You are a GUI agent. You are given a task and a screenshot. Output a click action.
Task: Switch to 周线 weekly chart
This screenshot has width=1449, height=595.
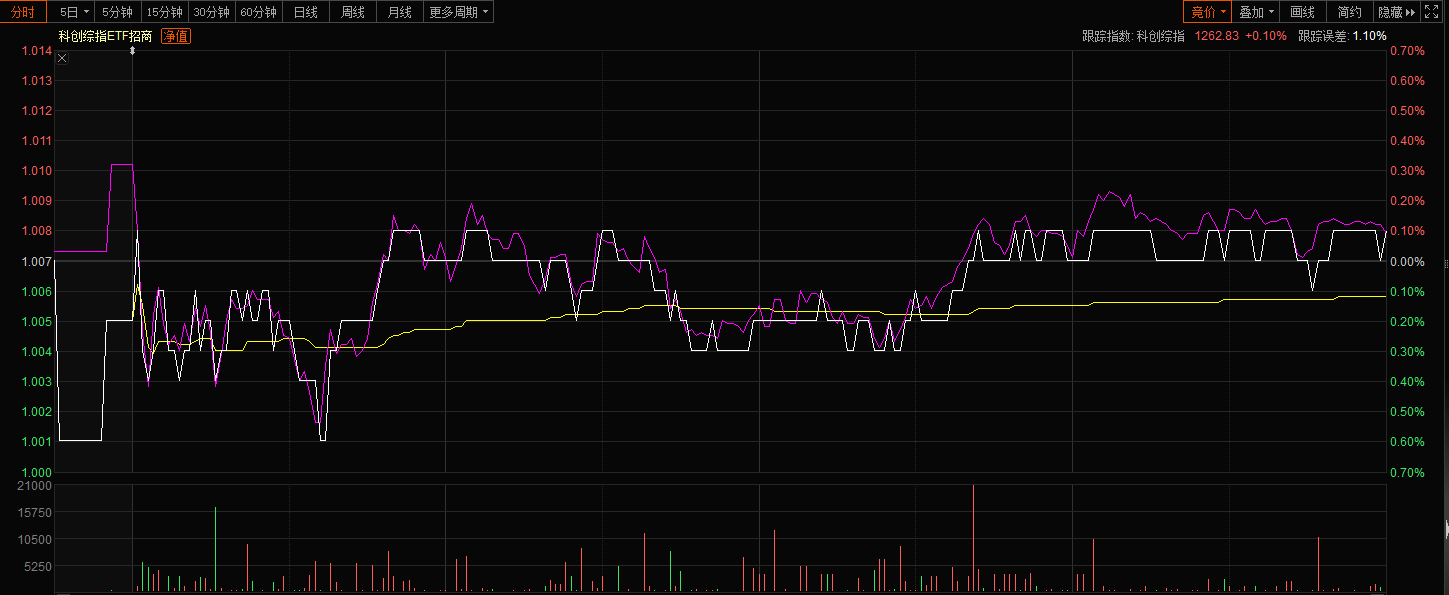(353, 12)
